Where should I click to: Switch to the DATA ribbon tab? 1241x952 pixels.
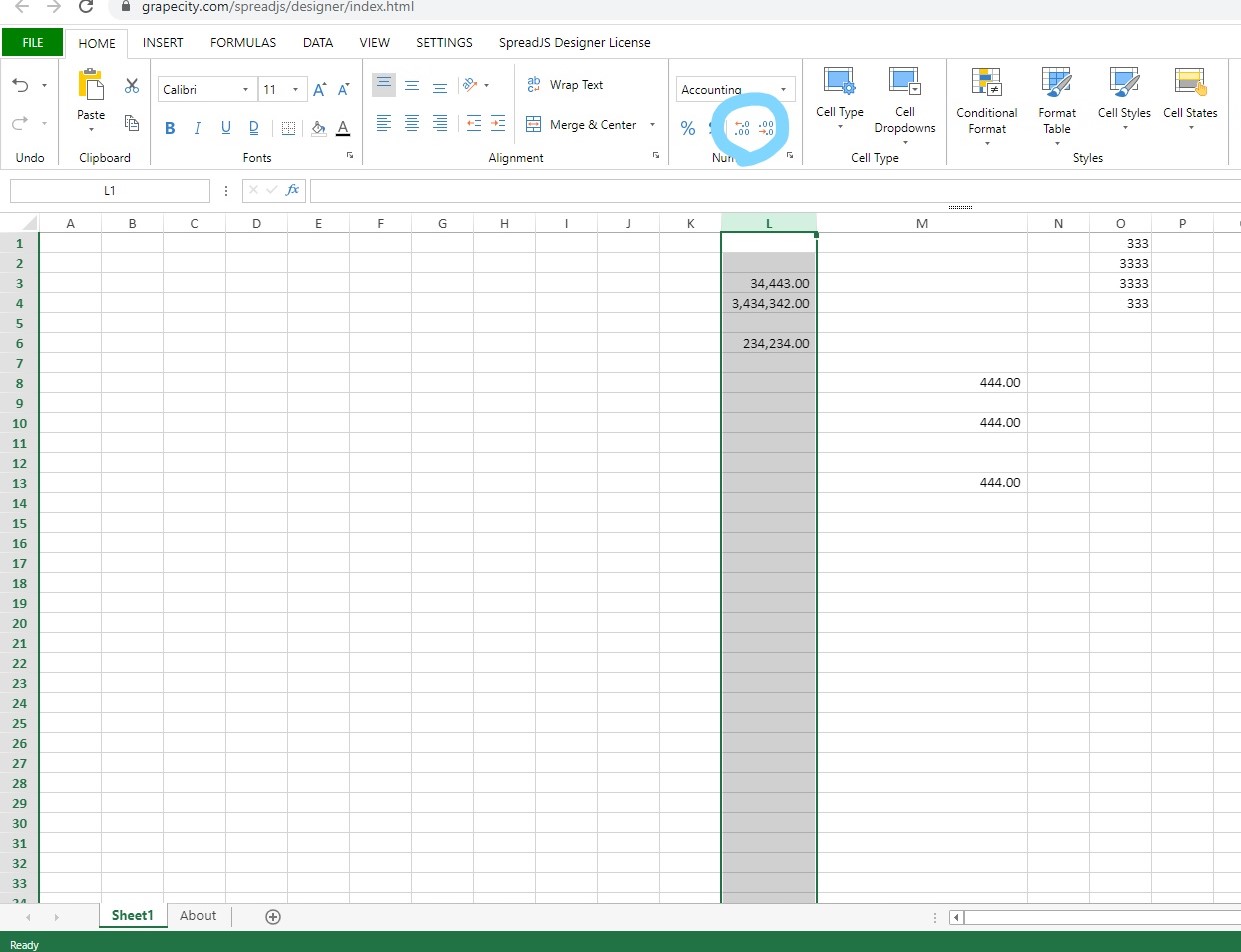pos(318,43)
